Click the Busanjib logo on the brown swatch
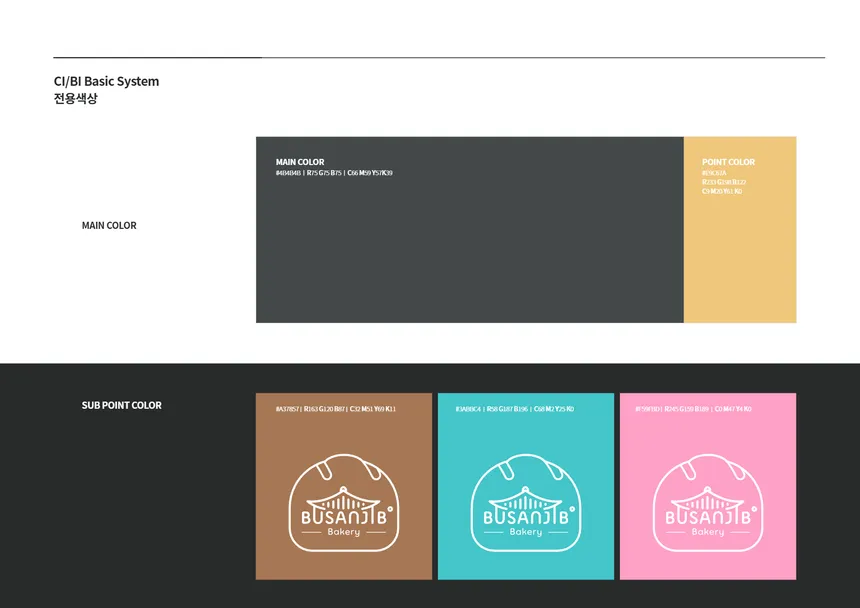Screen dimensions: 860x608 (x=344, y=503)
